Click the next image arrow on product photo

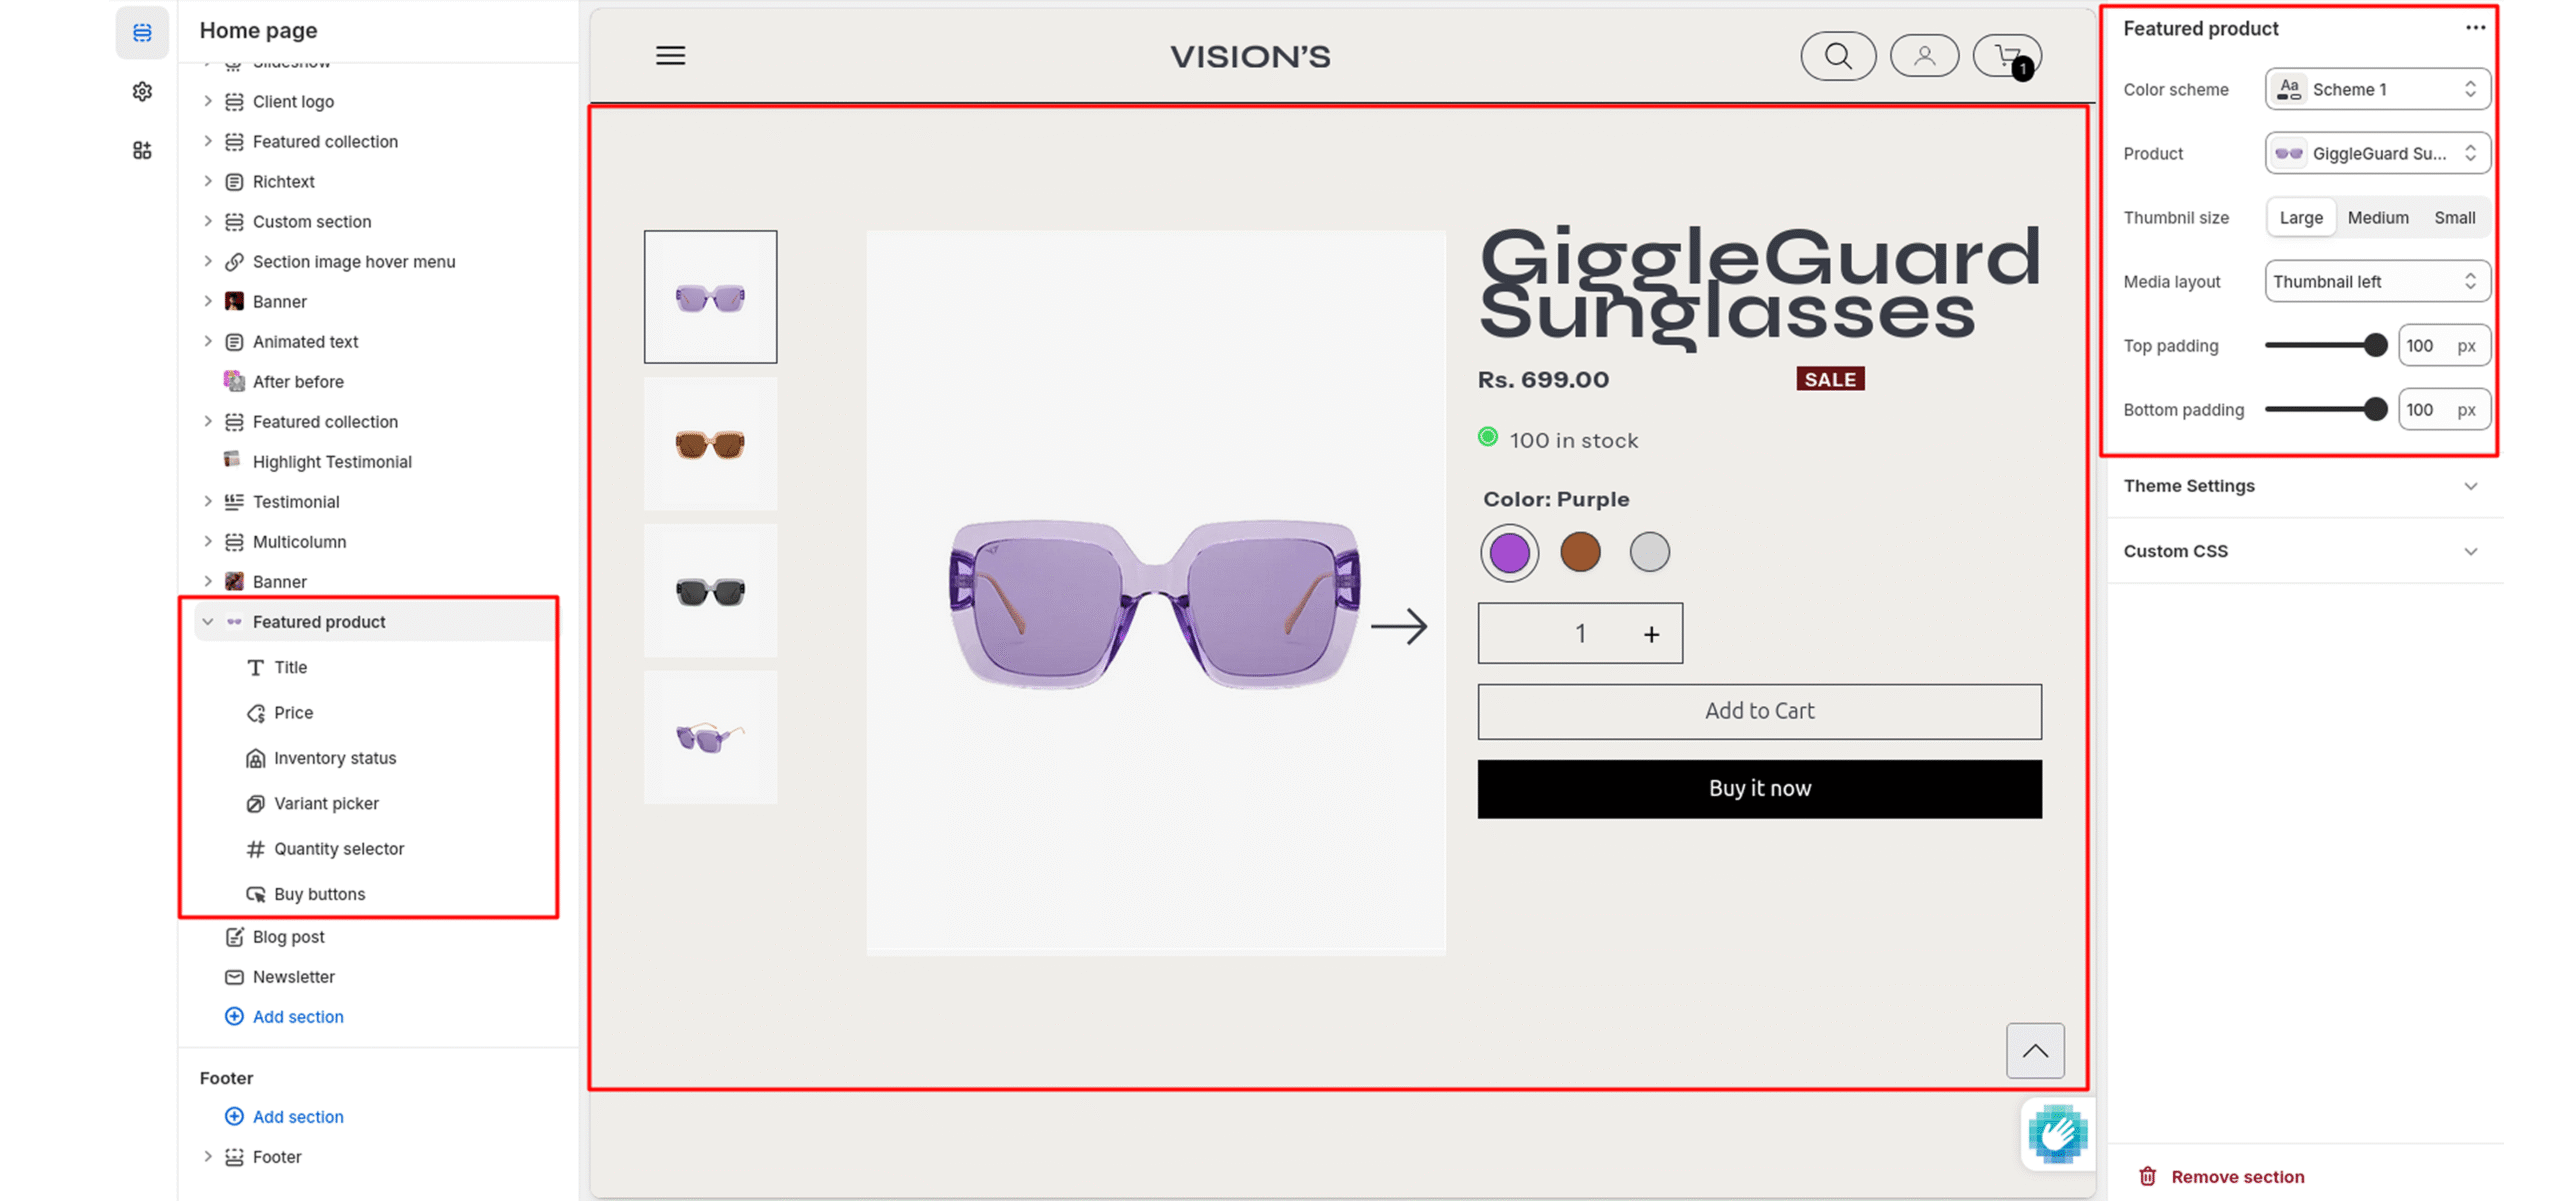[x=1398, y=627]
